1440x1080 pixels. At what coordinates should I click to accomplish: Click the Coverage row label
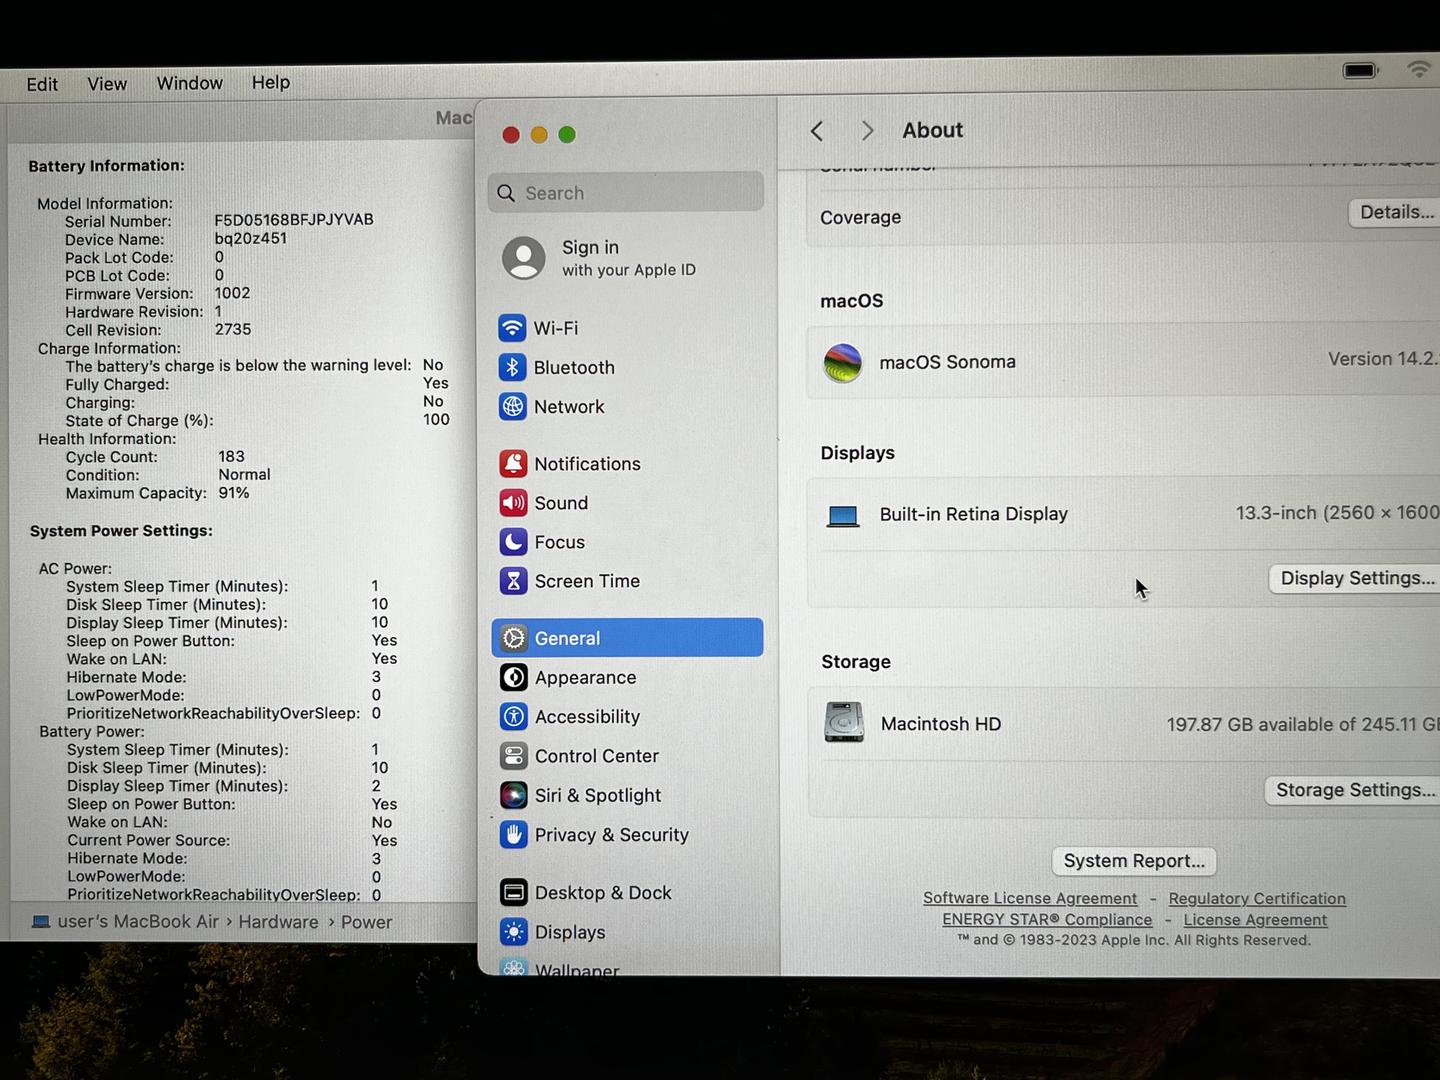860,217
